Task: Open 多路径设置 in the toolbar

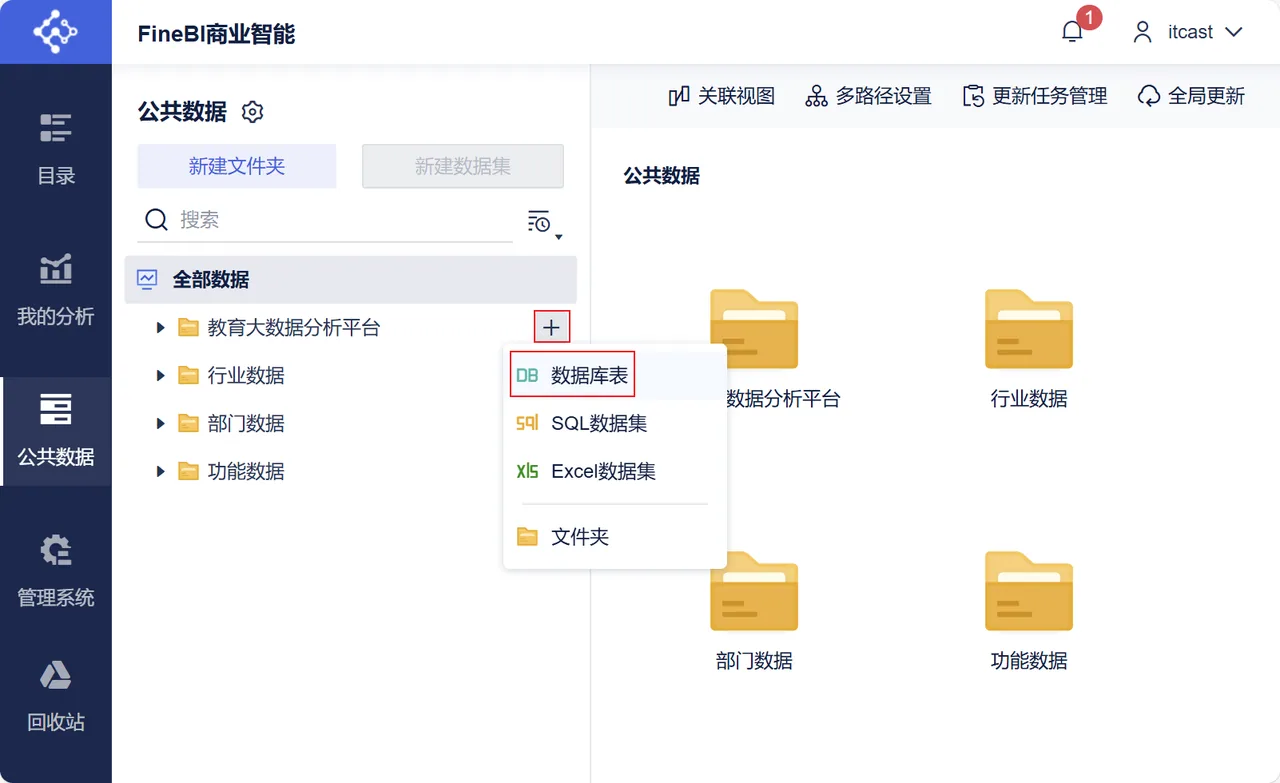Action: (868, 96)
